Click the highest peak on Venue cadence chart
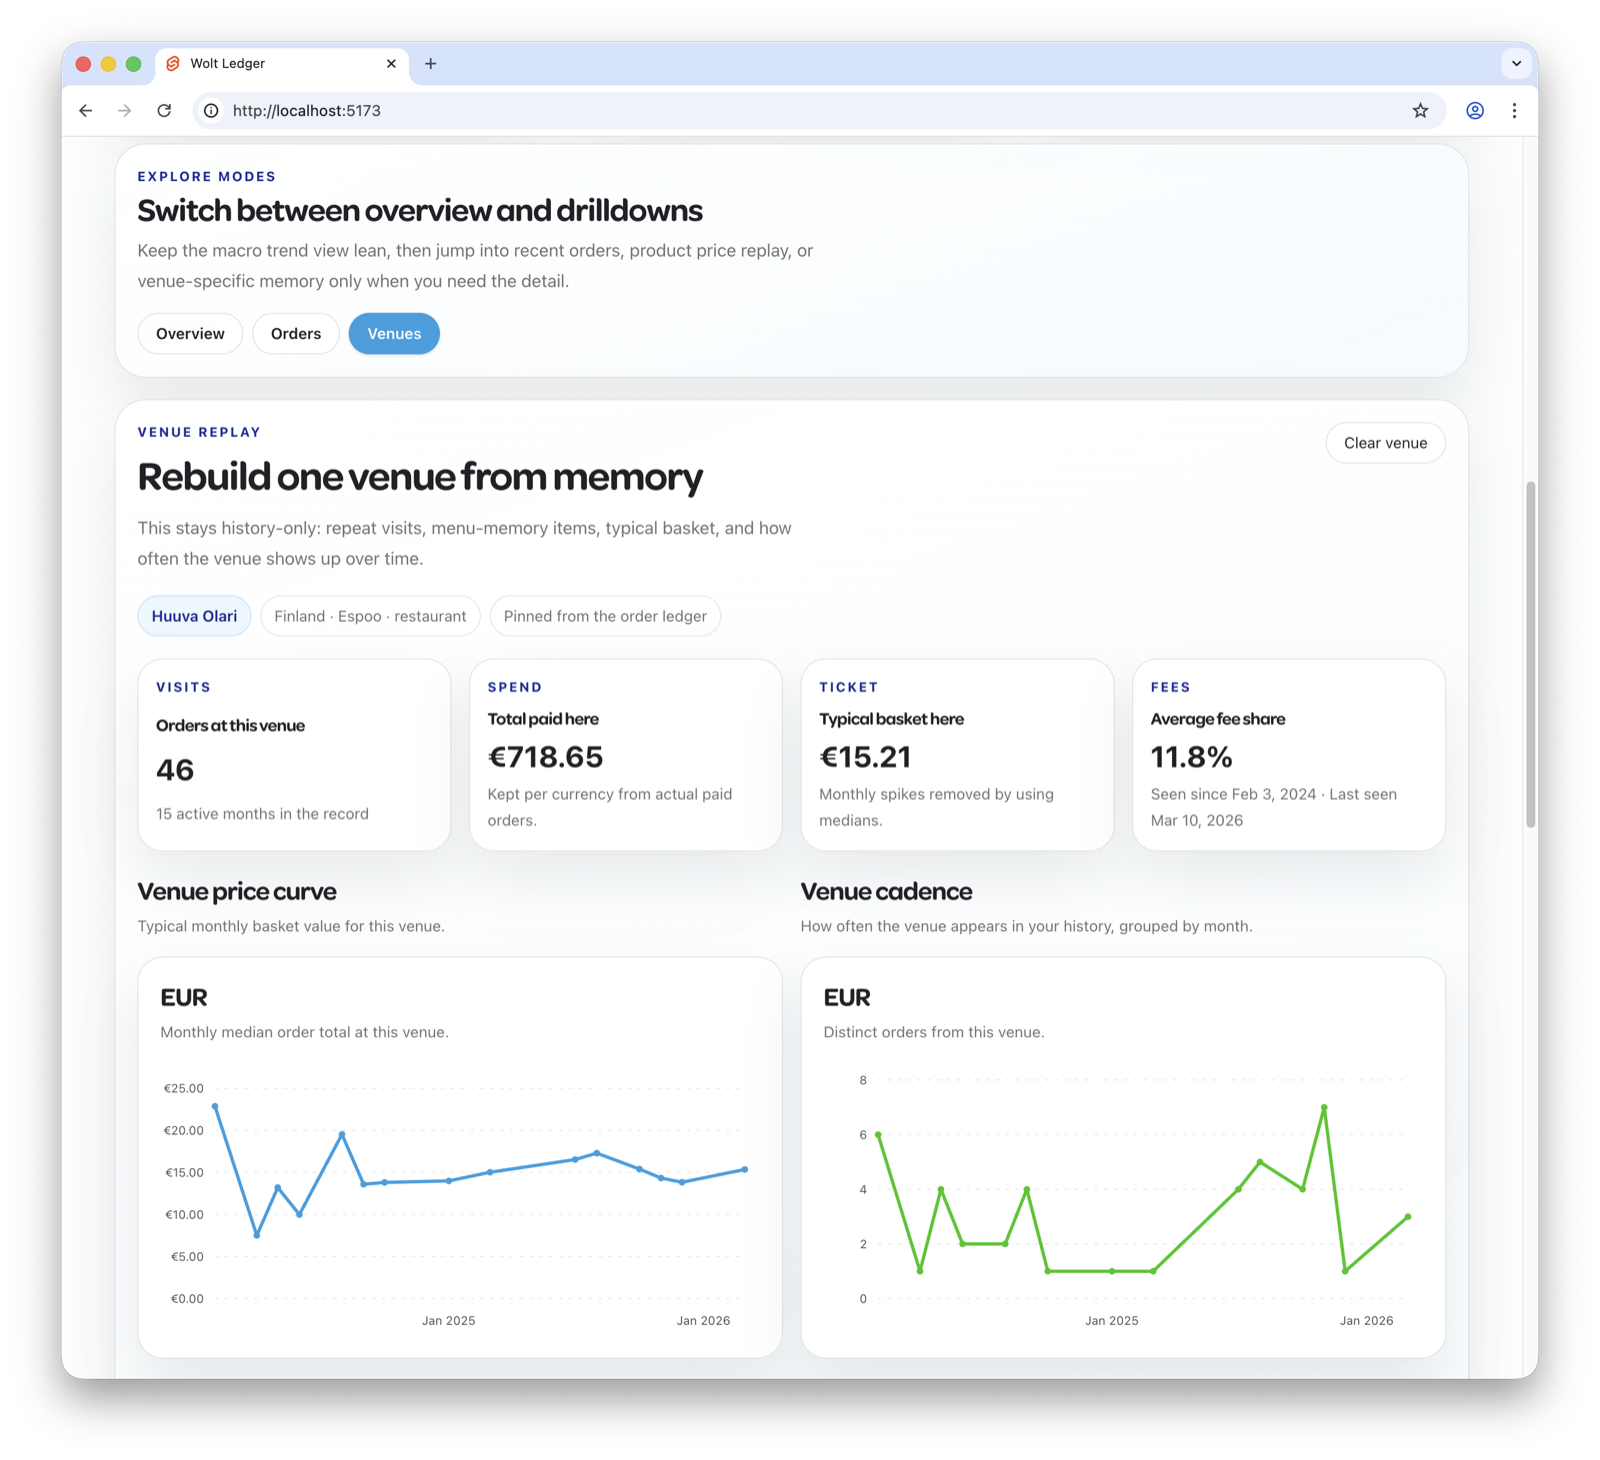Screen dimensions: 1600x1460 tap(1324, 1107)
